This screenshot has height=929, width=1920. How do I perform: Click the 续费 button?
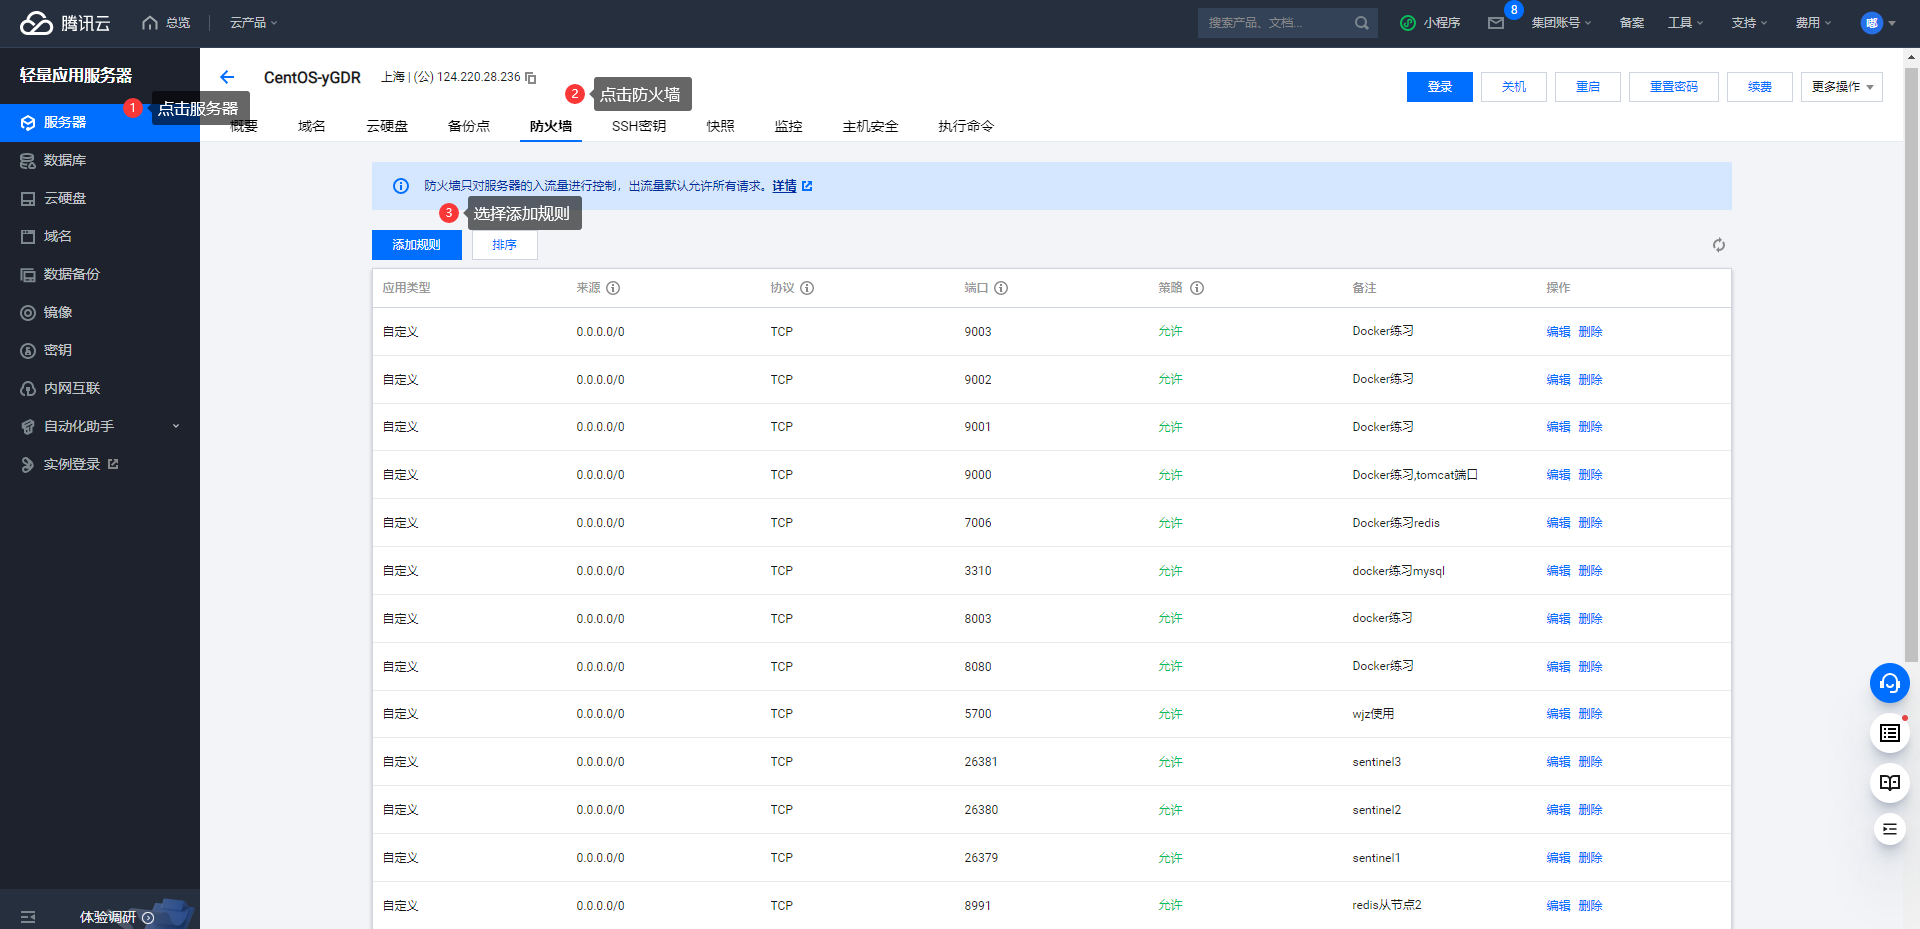click(x=1760, y=87)
